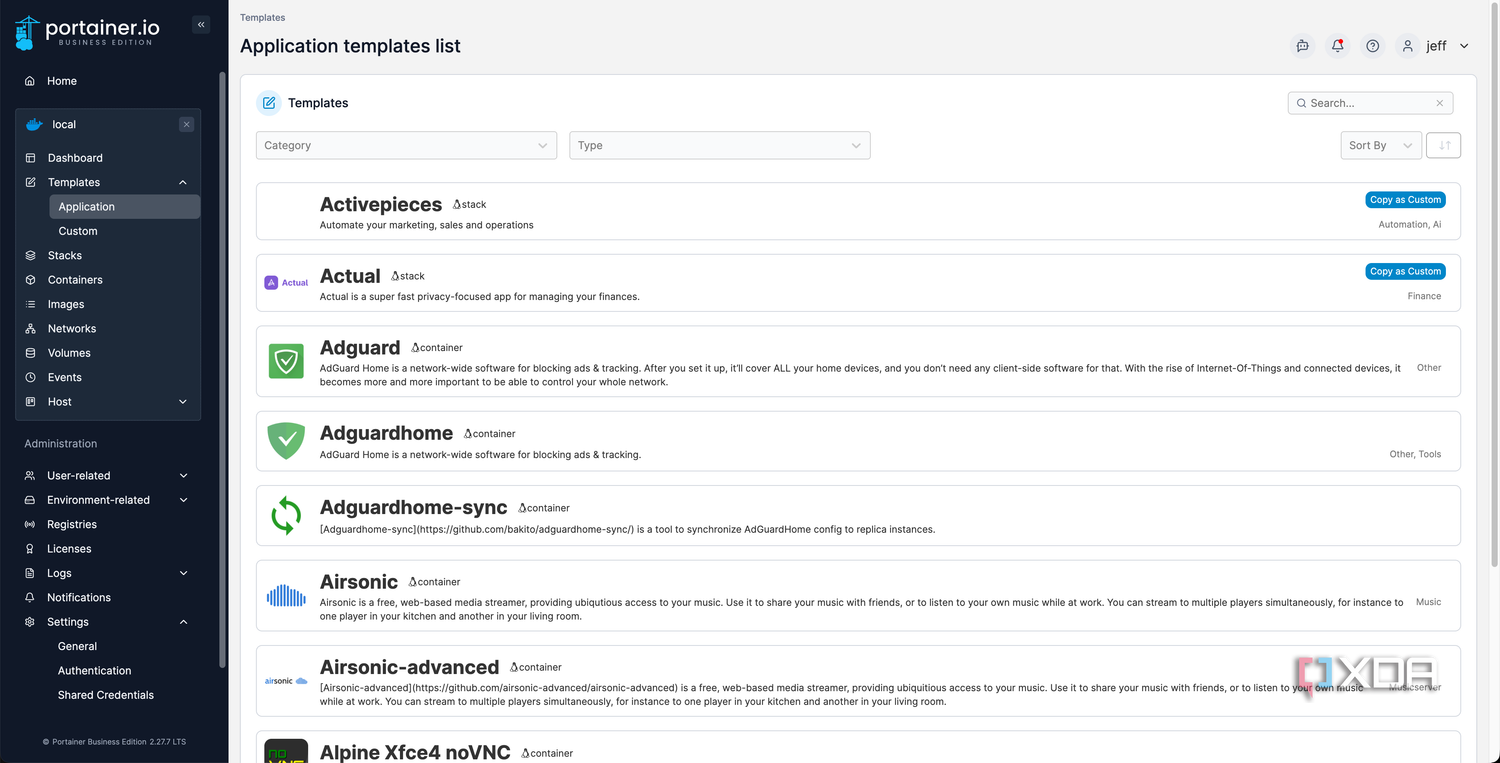Click the help question-mark icon

1373,46
